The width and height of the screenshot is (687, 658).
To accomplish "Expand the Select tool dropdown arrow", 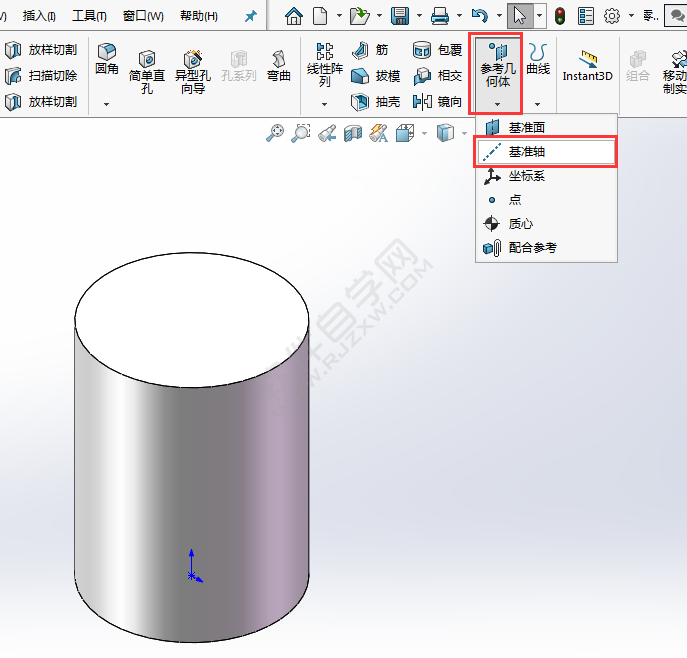I will point(539,16).
